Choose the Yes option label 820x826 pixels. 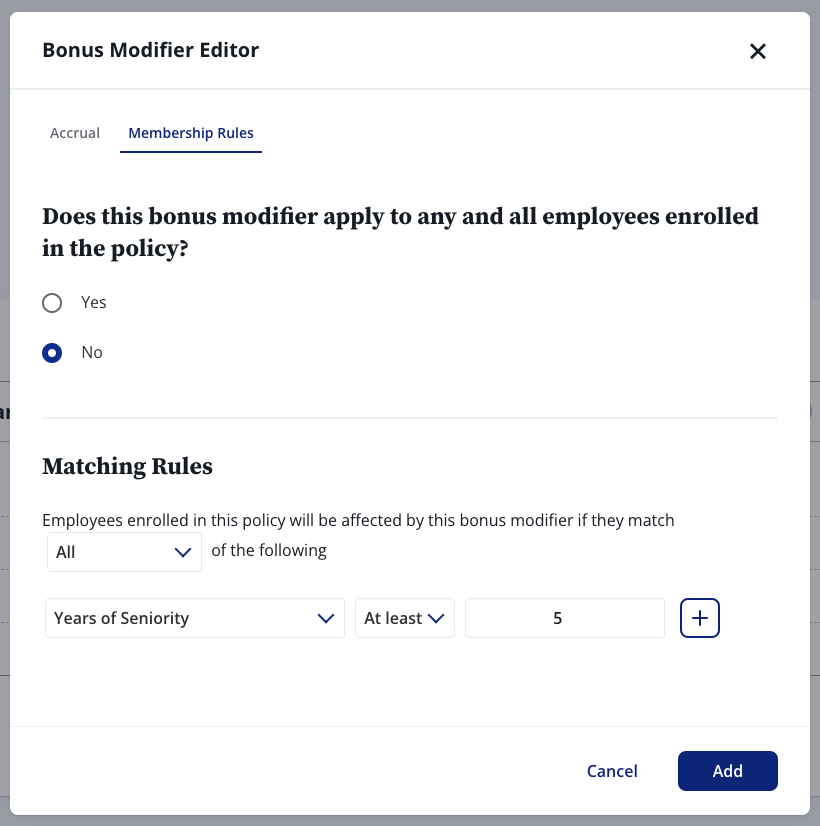pos(94,302)
